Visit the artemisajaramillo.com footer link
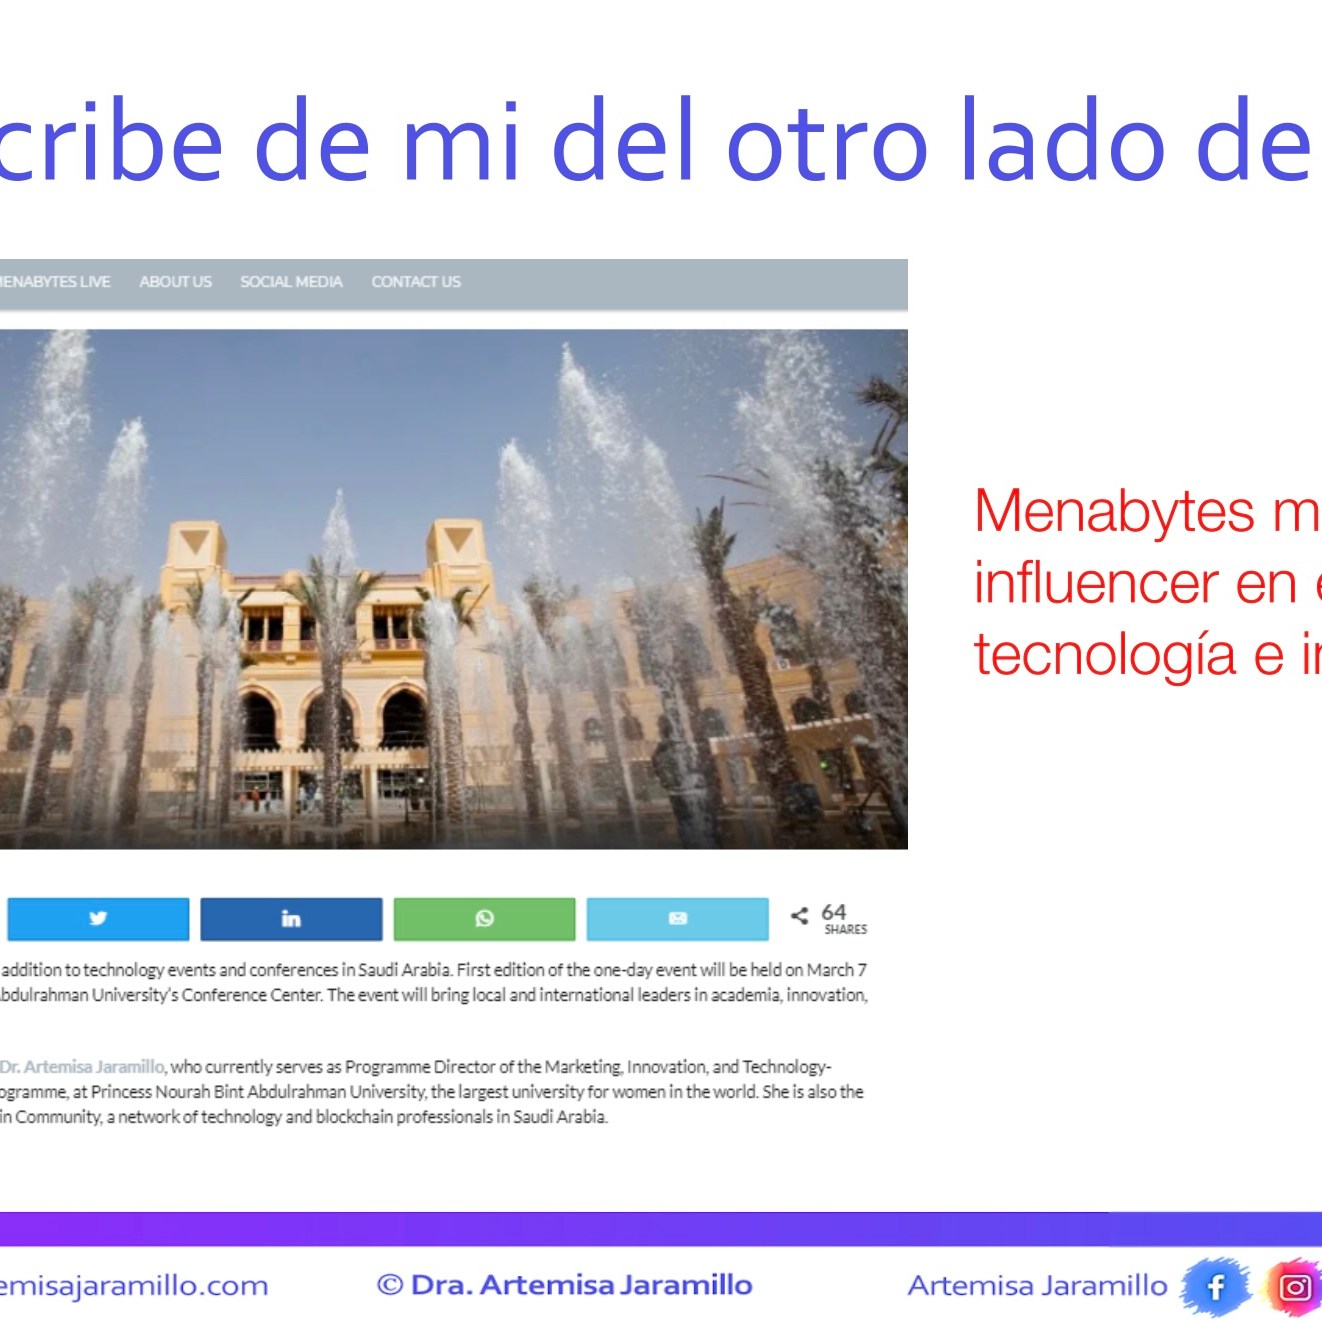Viewport: 1322px width, 1322px height. click(x=134, y=1285)
